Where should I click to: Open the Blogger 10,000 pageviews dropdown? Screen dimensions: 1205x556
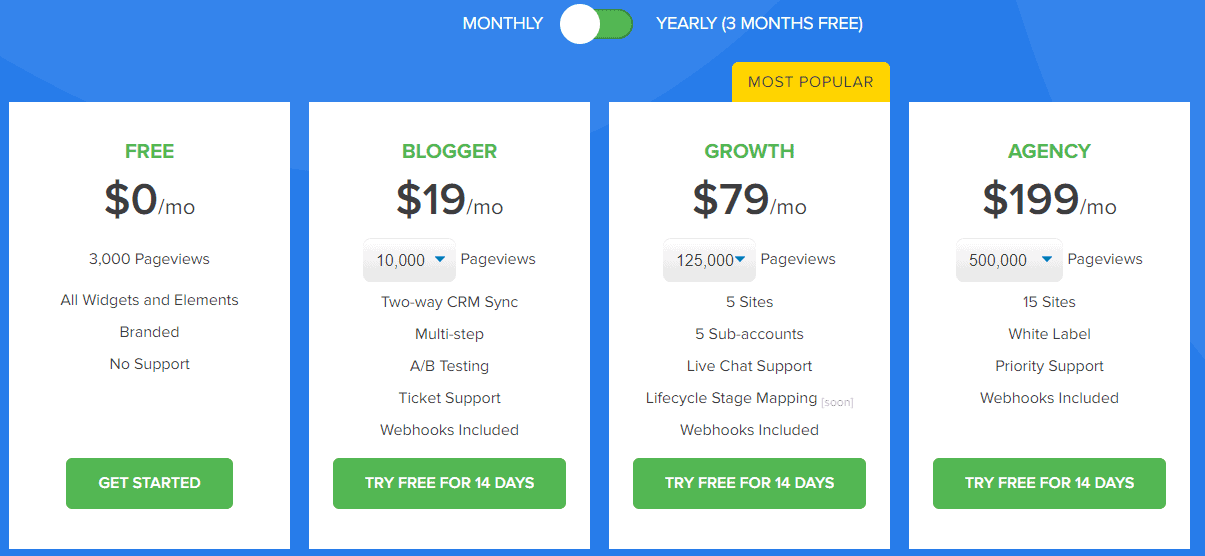coord(409,260)
